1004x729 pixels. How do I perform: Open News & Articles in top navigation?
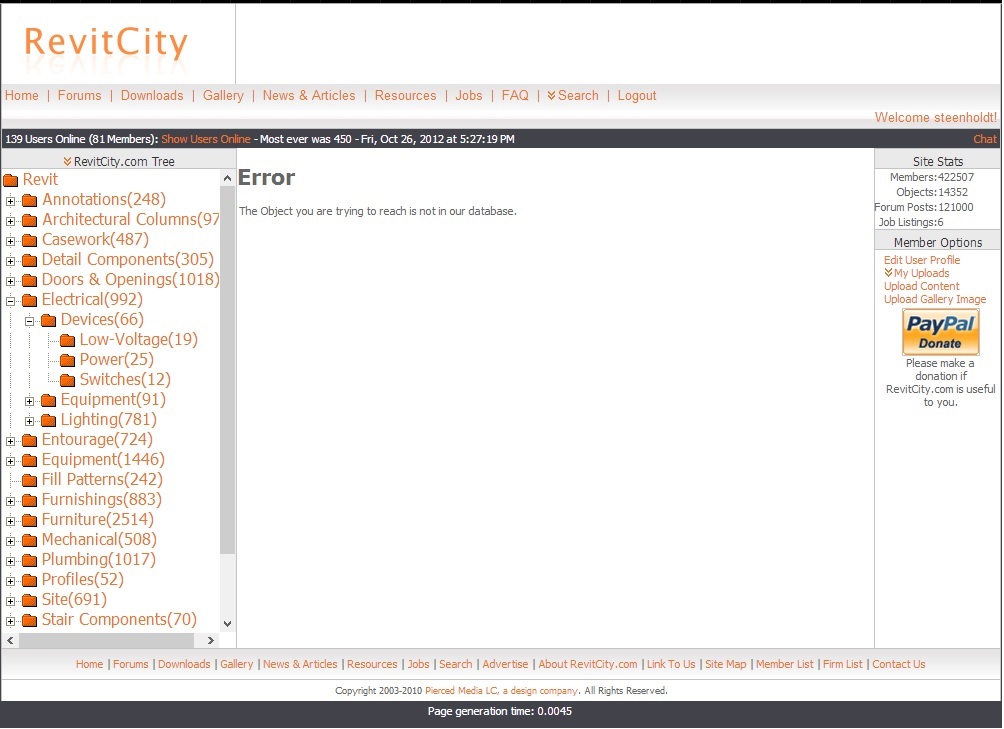[x=309, y=95]
